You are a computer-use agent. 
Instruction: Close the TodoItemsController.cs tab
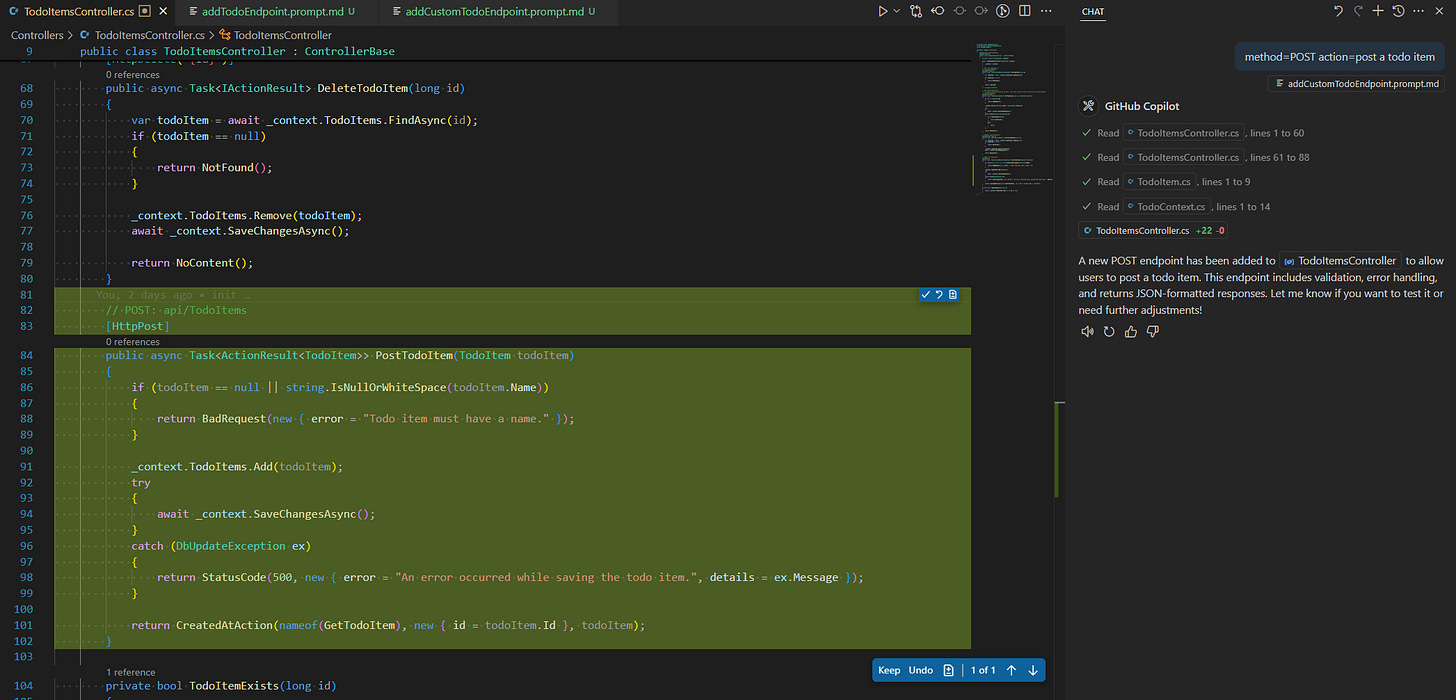(162, 11)
